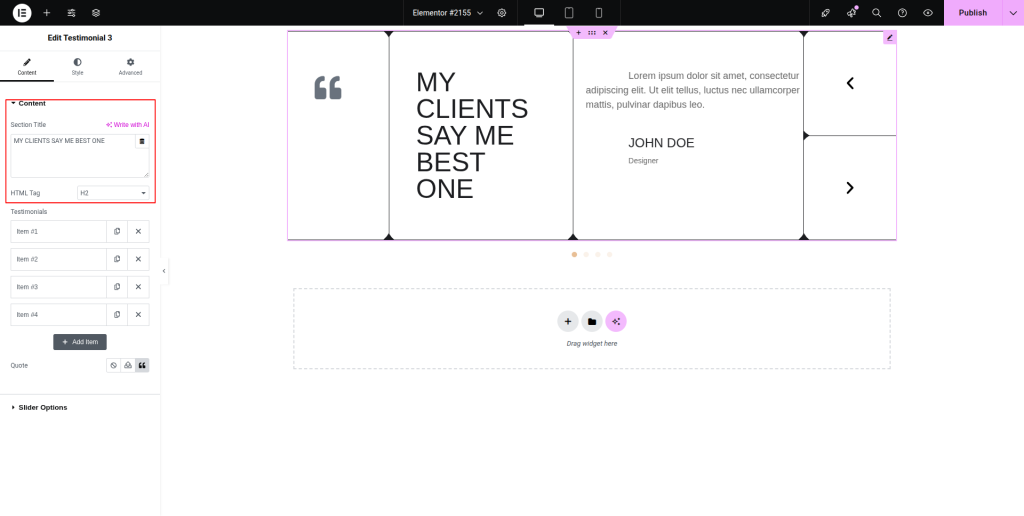Click the container add plus handle

(x=579, y=33)
